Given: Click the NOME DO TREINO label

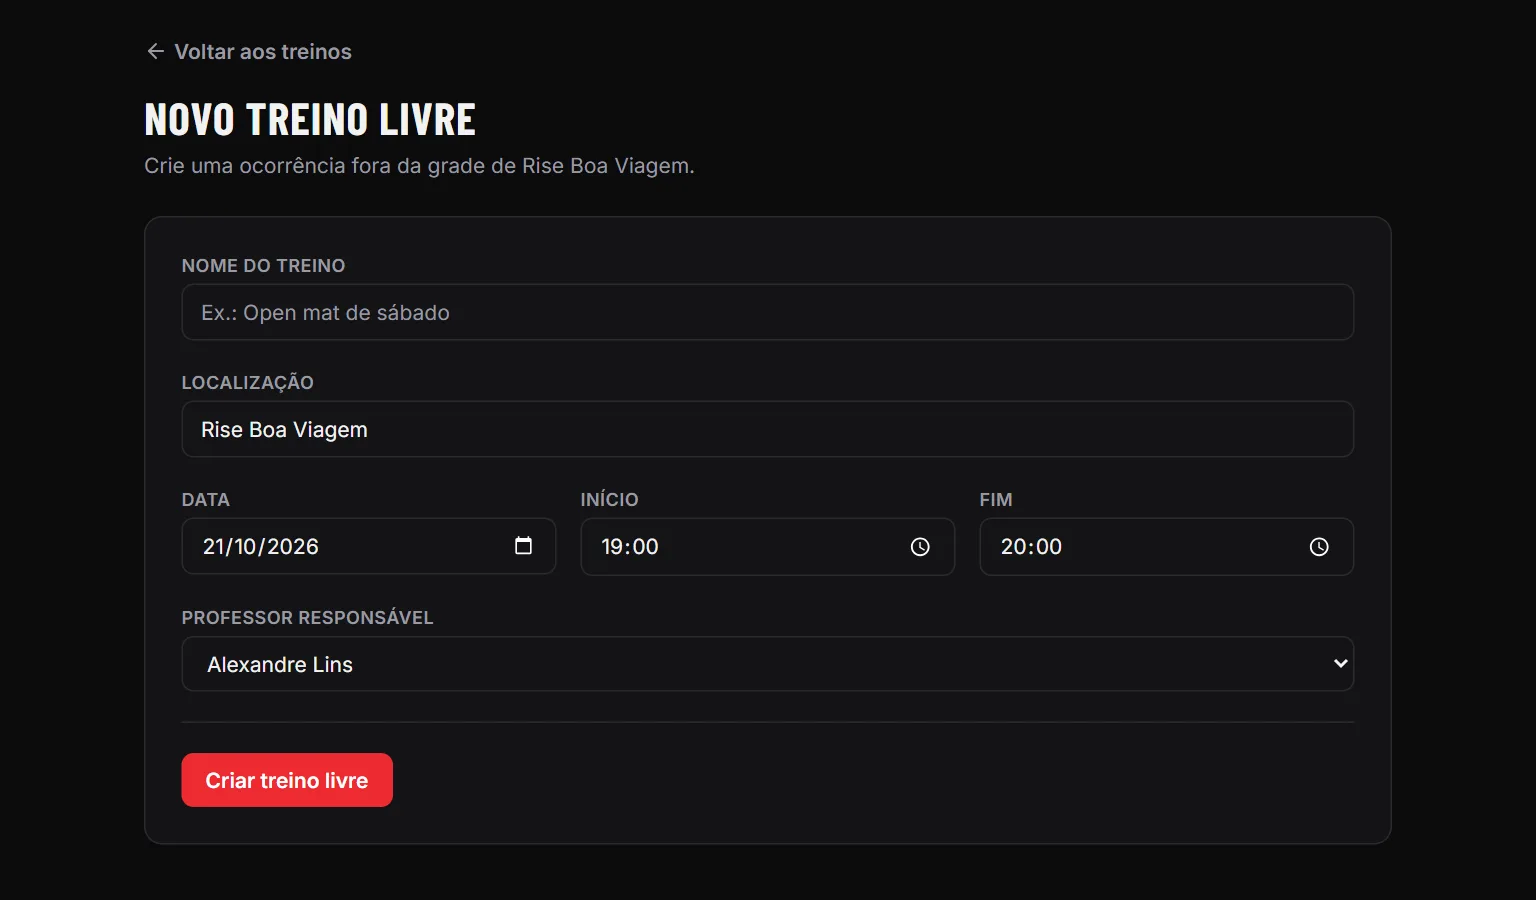Looking at the screenshot, I should pyautogui.click(x=263, y=265).
